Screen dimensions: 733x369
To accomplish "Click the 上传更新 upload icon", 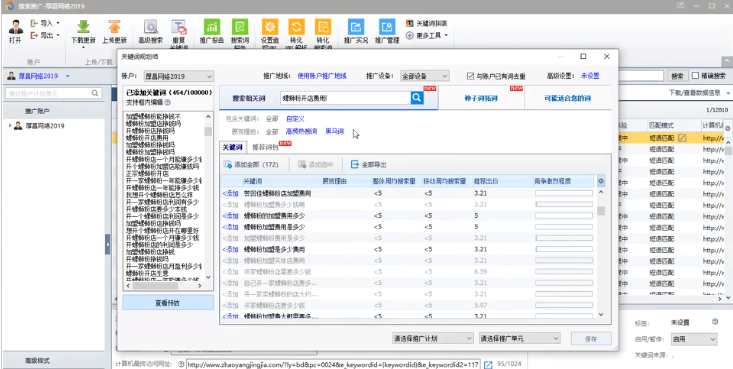I will tap(115, 27).
